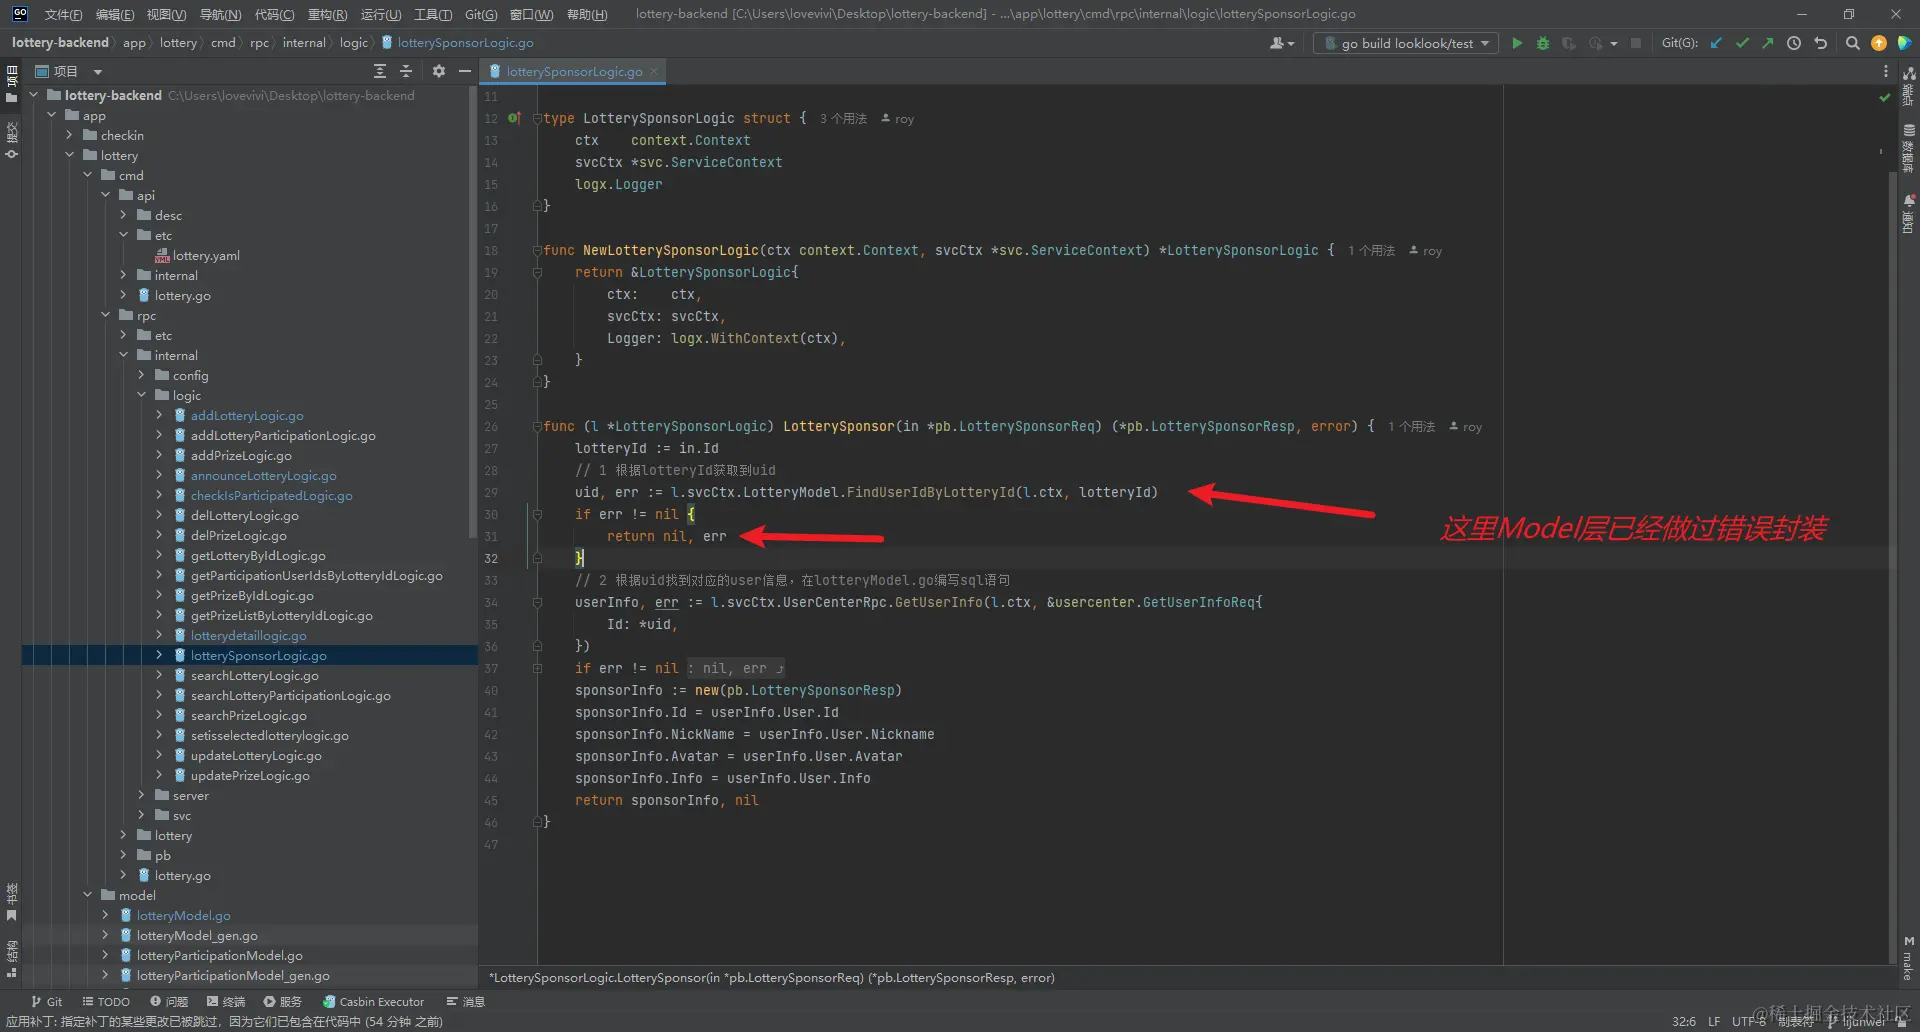This screenshot has width=1920, height=1032.
Task: Show Git history clock icon
Action: click(1794, 43)
